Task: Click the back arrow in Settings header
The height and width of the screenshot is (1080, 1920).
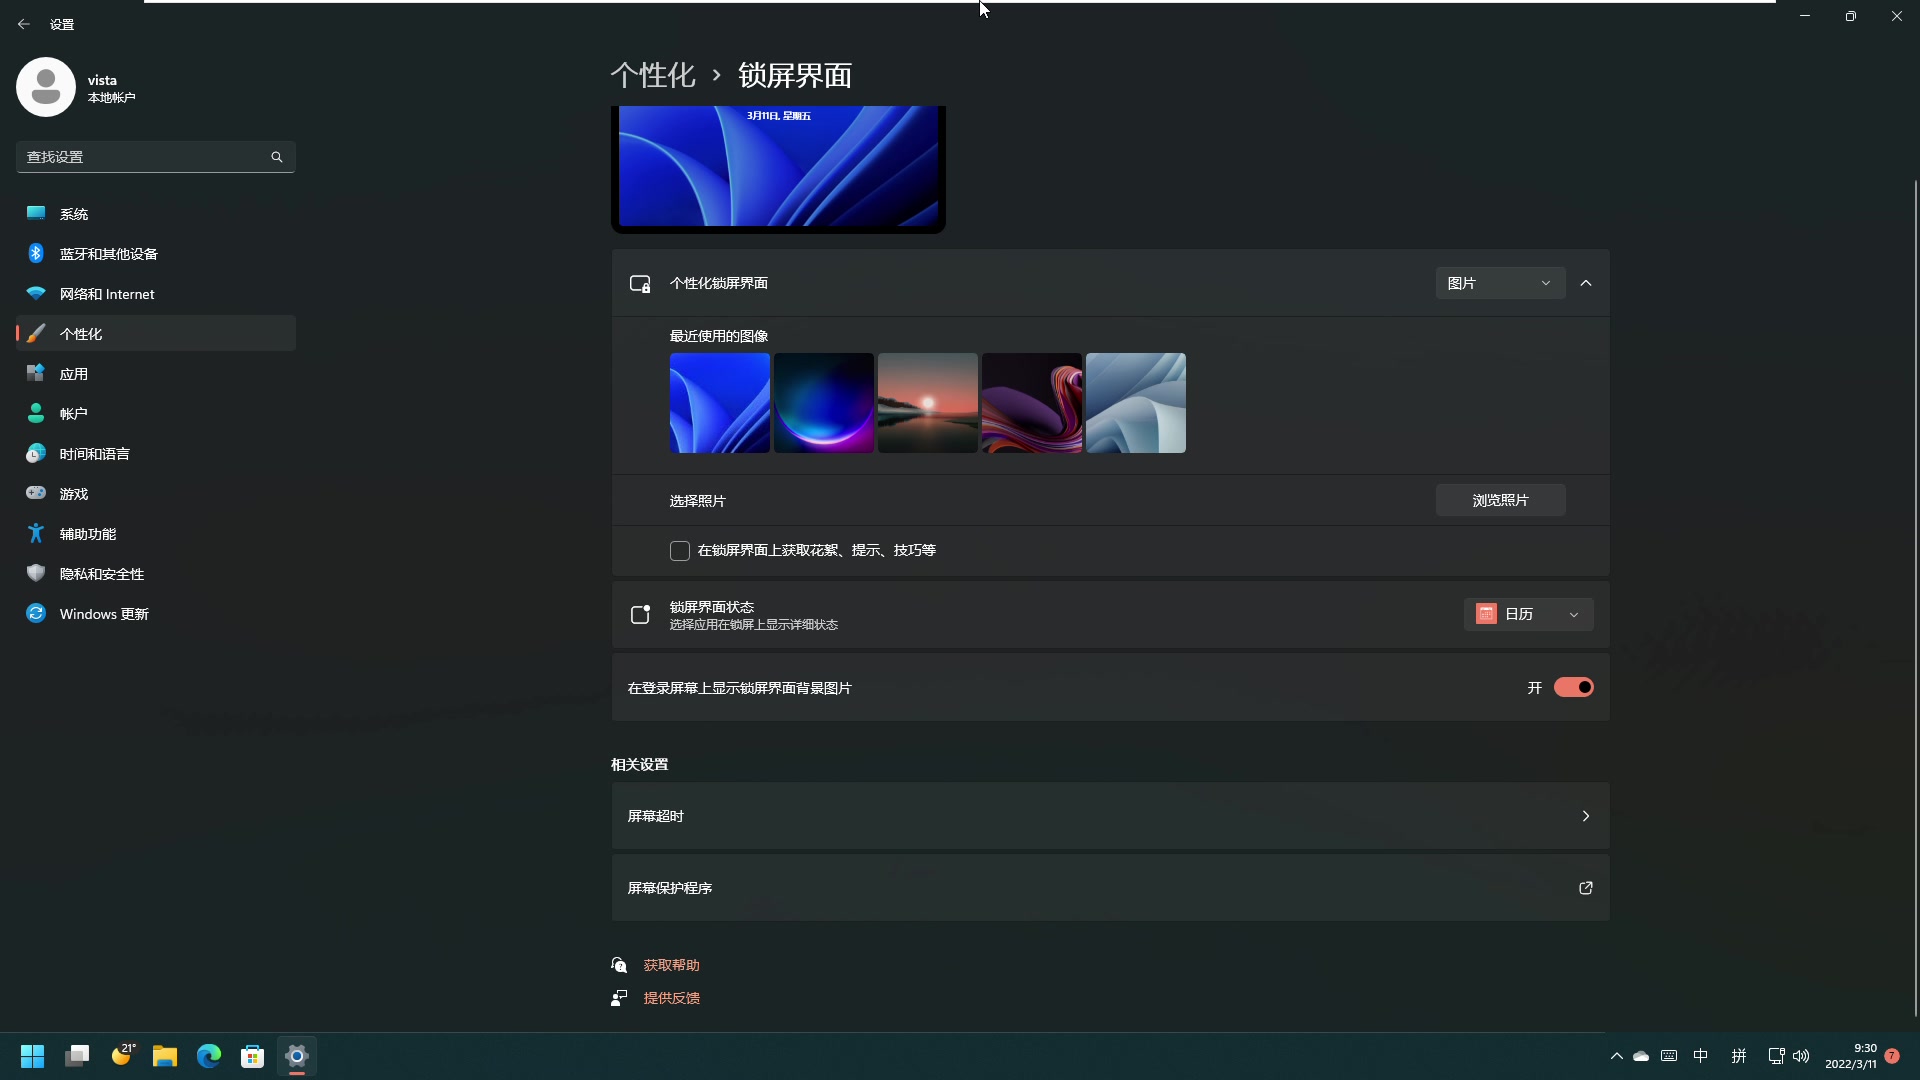Action: (x=24, y=24)
